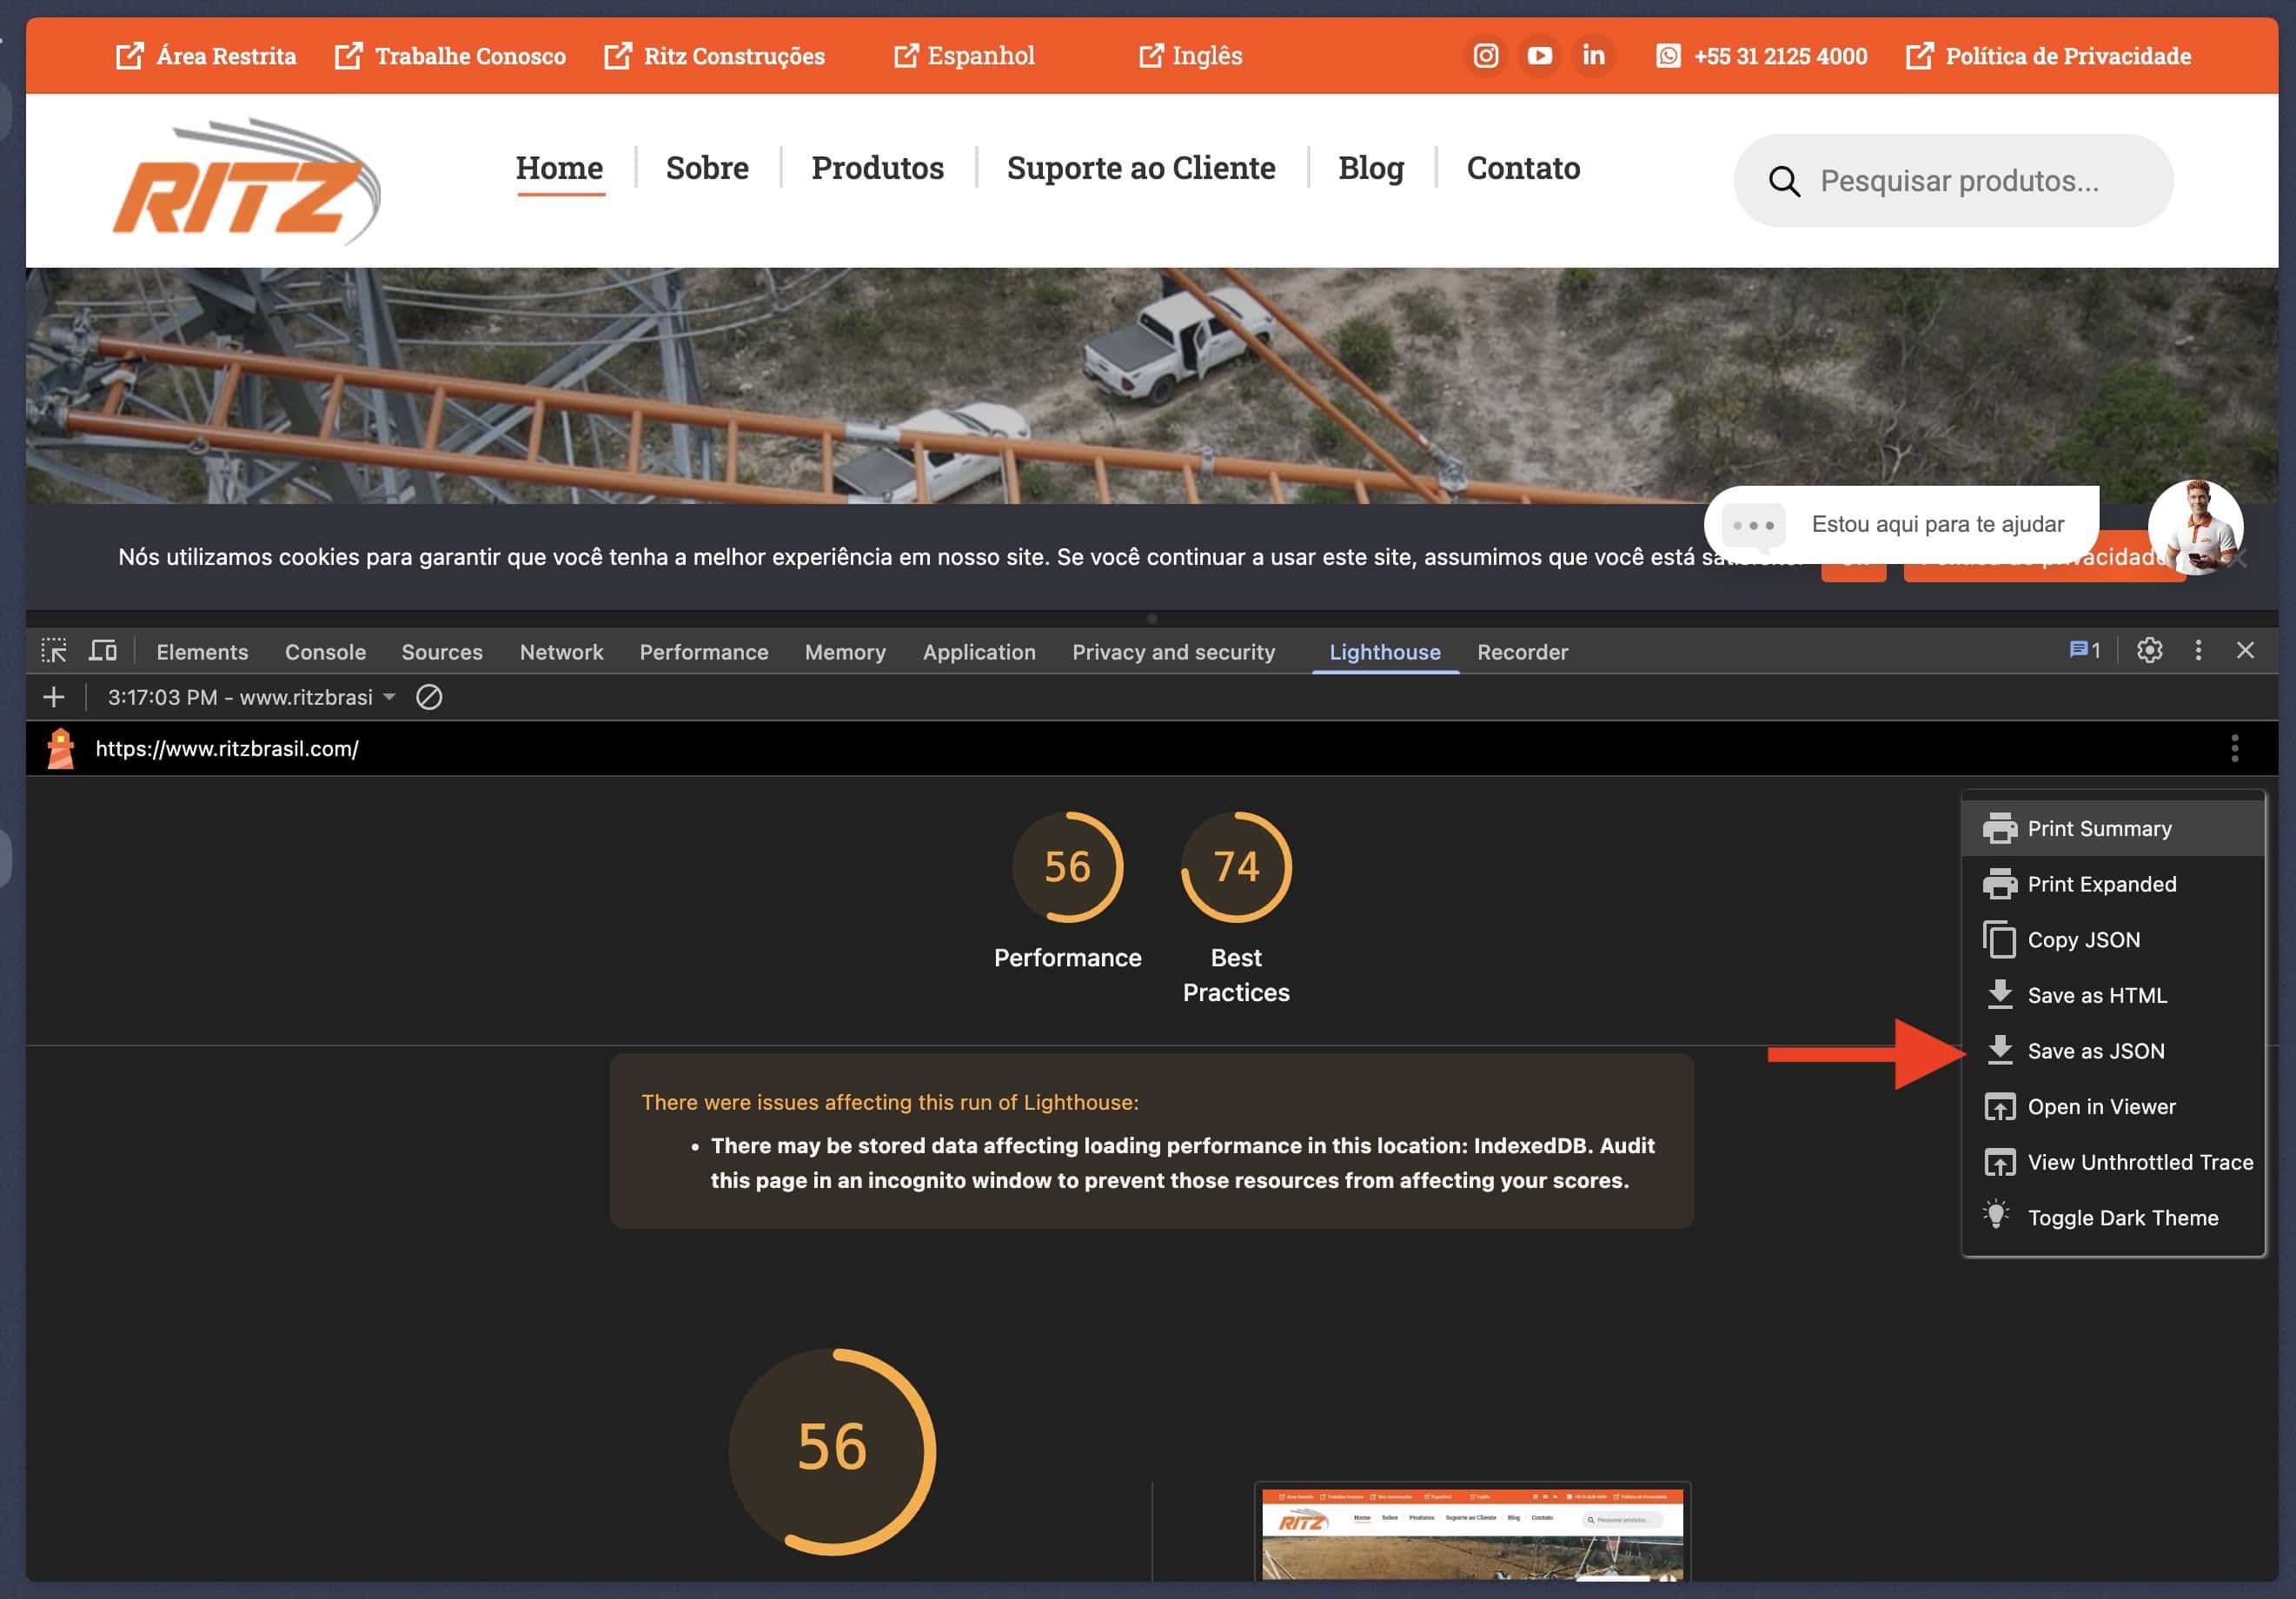2296x1599 pixels.
Task: Open Política de Privacidade top link
Action: pos(2048,56)
